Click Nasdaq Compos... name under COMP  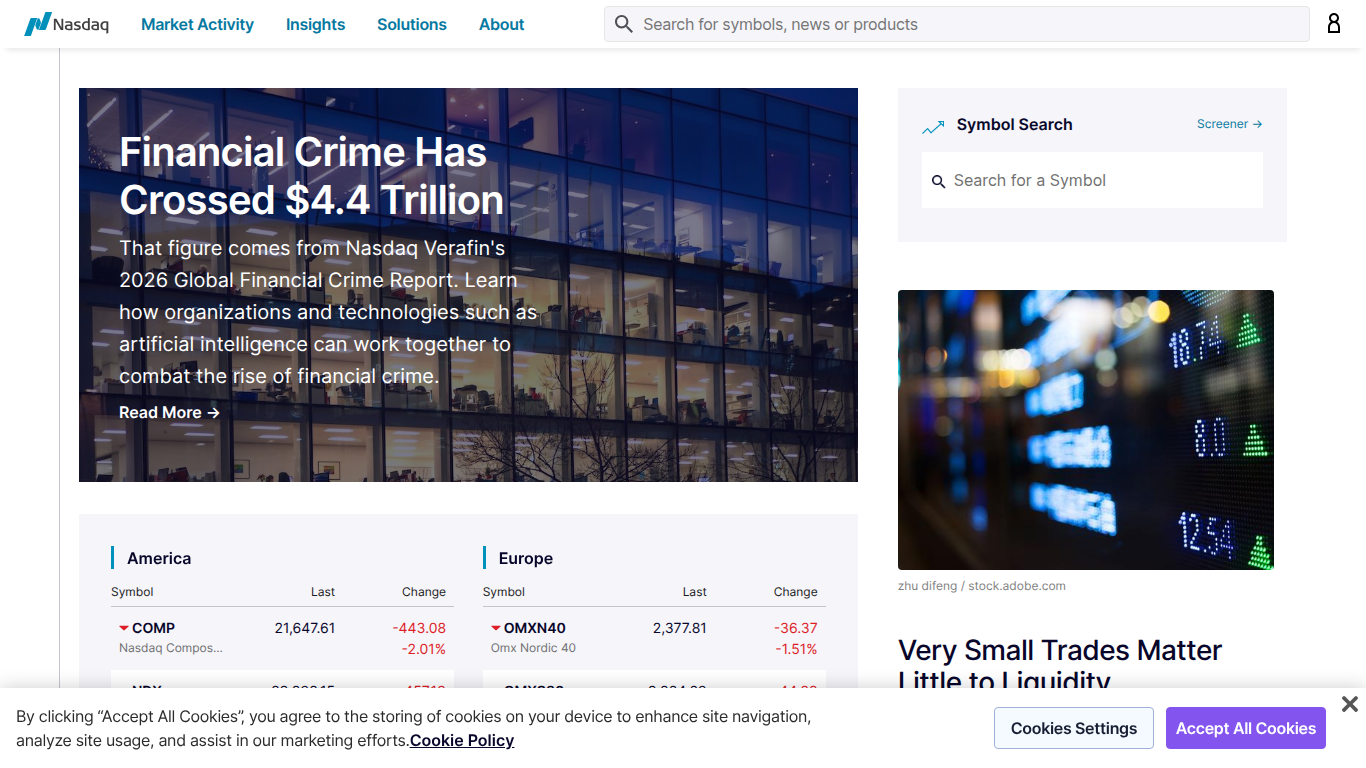(171, 648)
